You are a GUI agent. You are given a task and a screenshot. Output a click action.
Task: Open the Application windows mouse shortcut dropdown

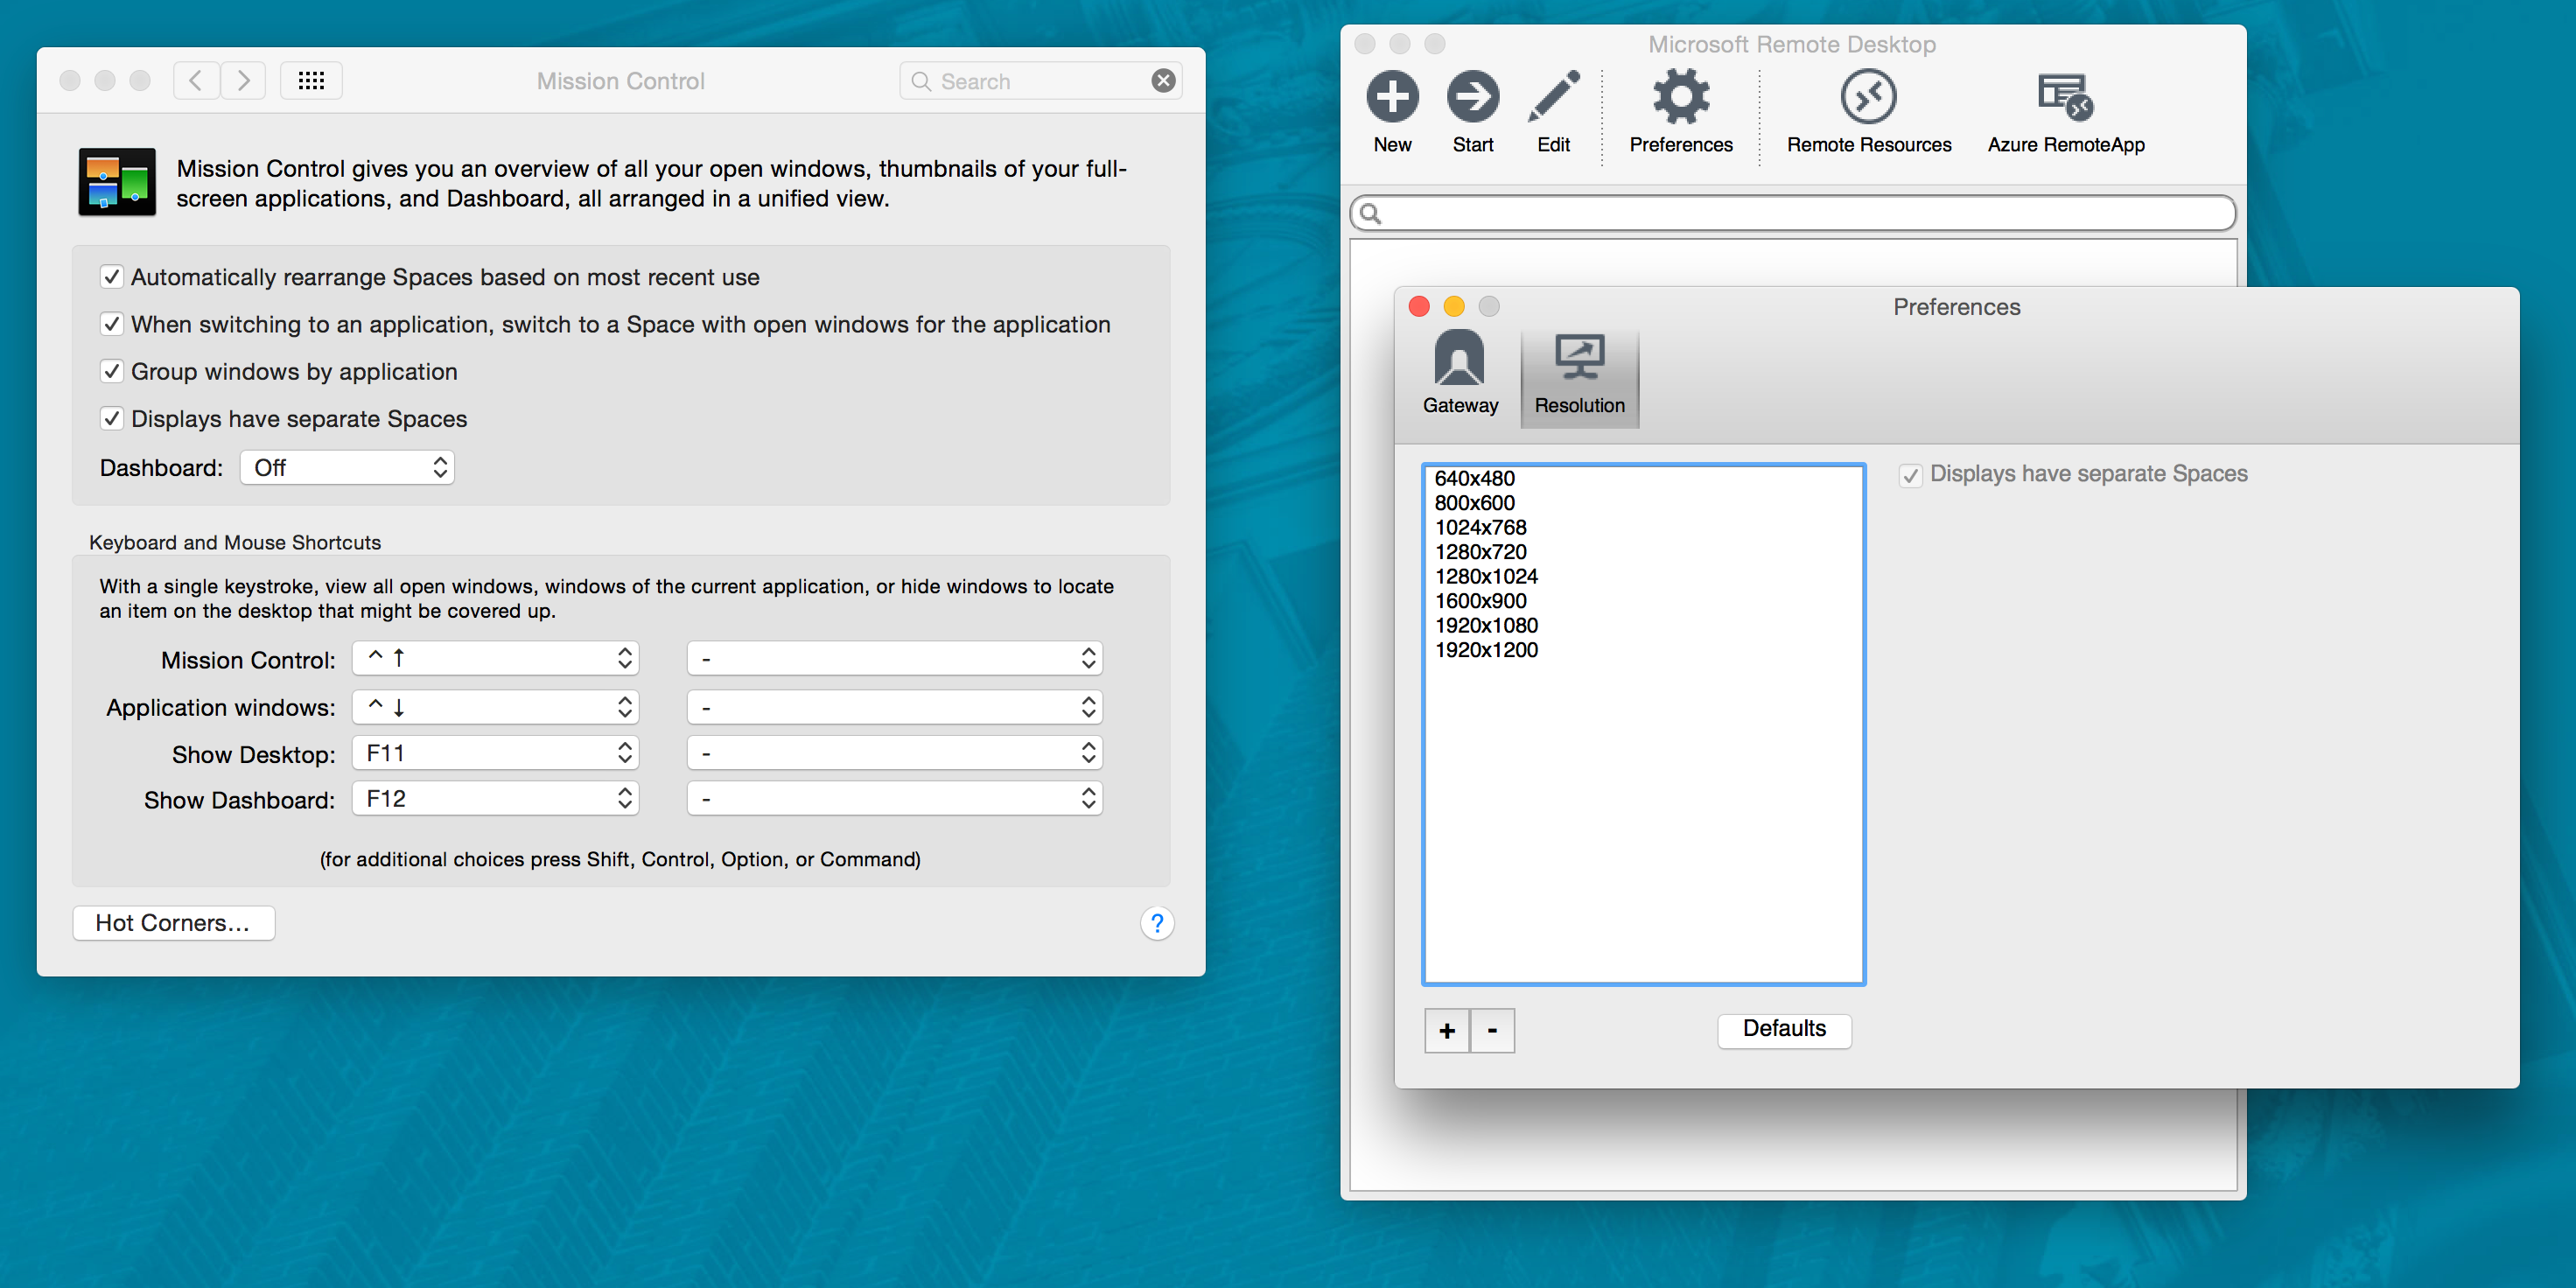pyautogui.click(x=895, y=707)
